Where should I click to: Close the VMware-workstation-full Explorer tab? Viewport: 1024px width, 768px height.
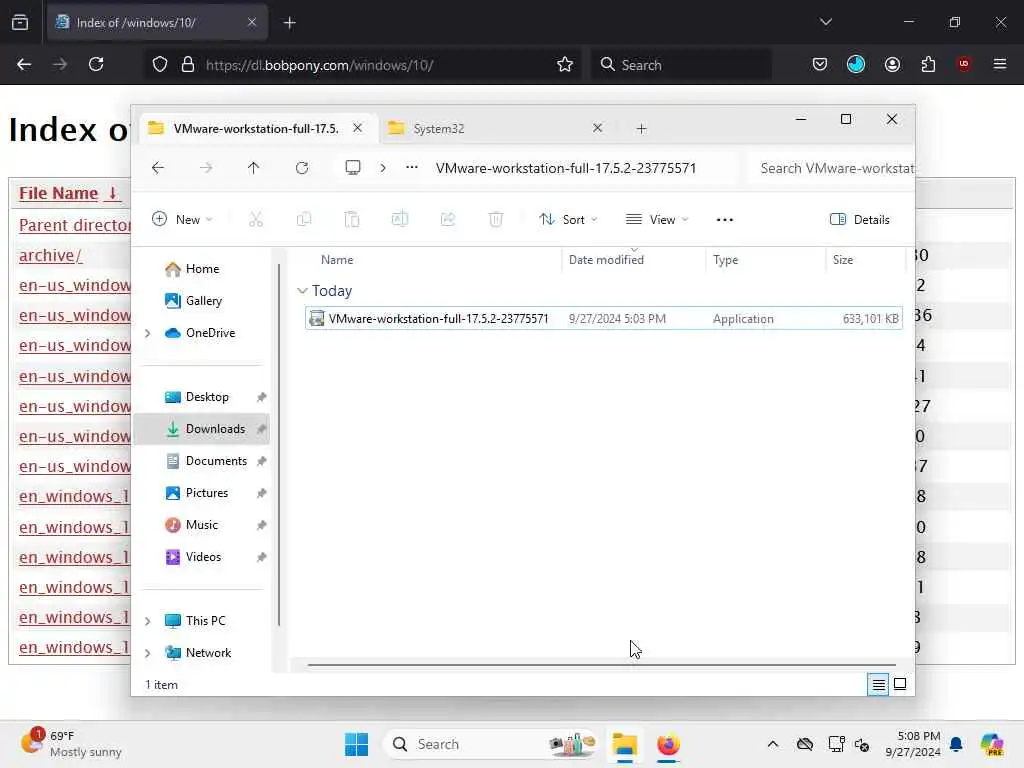(x=357, y=128)
